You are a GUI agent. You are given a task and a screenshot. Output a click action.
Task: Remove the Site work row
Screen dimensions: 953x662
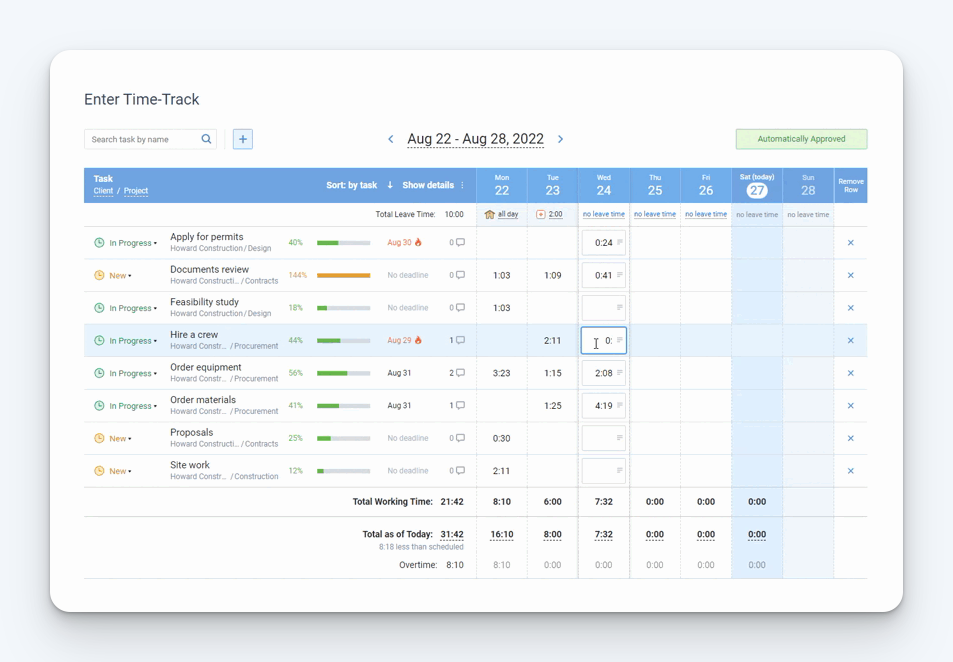click(851, 471)
